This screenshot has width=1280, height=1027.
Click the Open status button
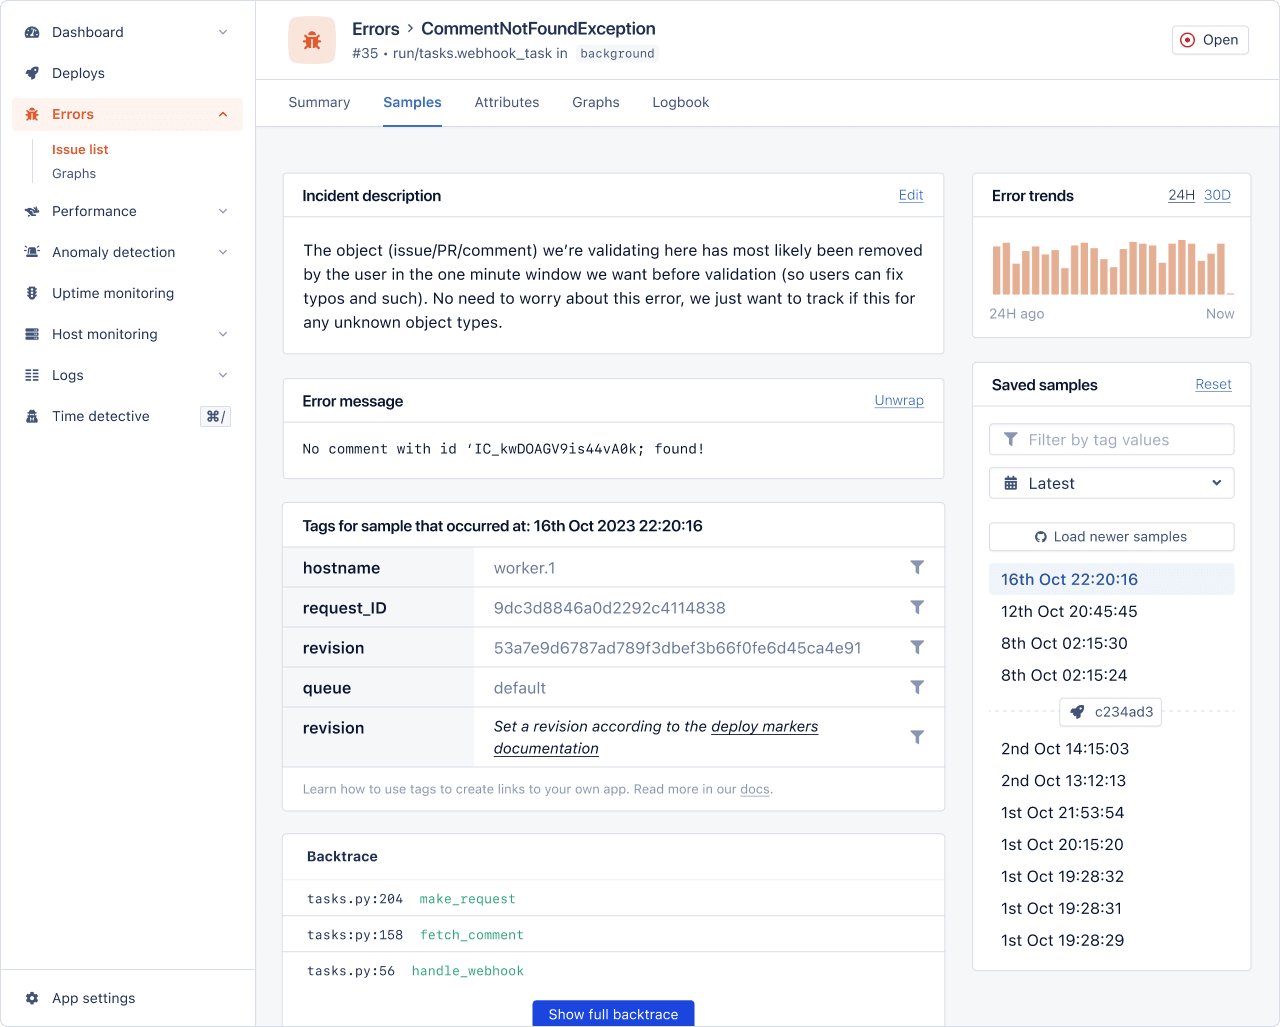1210,40
